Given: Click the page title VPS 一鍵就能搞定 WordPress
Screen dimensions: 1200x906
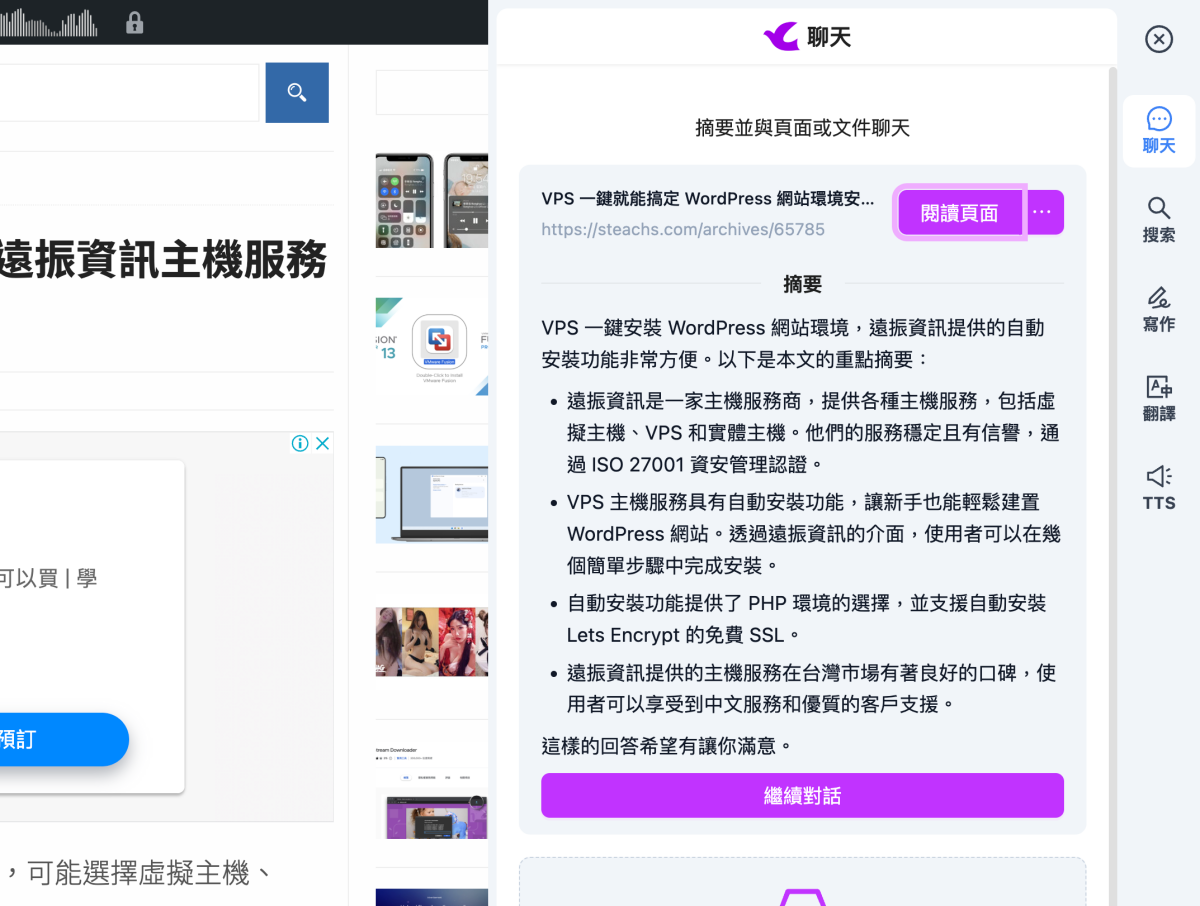Looking at the screenshot, I should [x=708, y=198].
